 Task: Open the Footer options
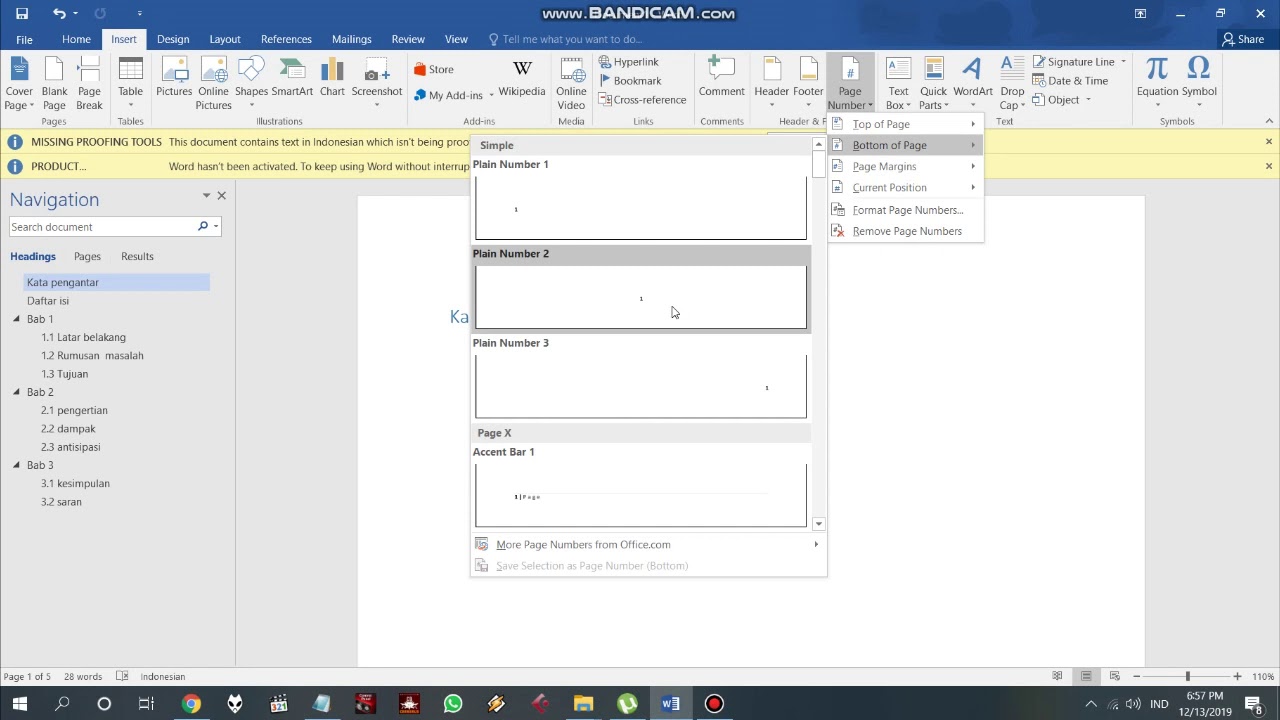click(808, 84)
